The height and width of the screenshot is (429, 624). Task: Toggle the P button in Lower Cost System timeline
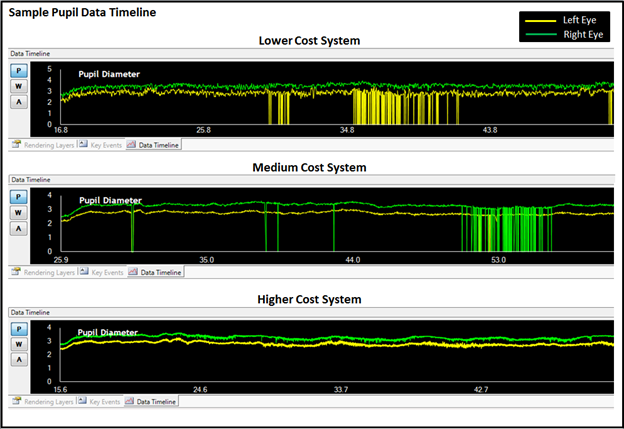pos(19,71)
